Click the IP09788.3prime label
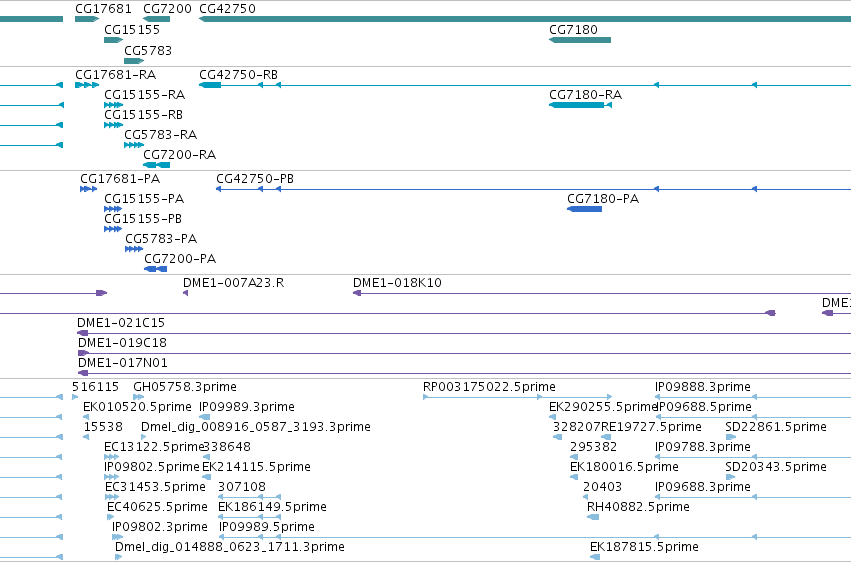 point(703,447)
